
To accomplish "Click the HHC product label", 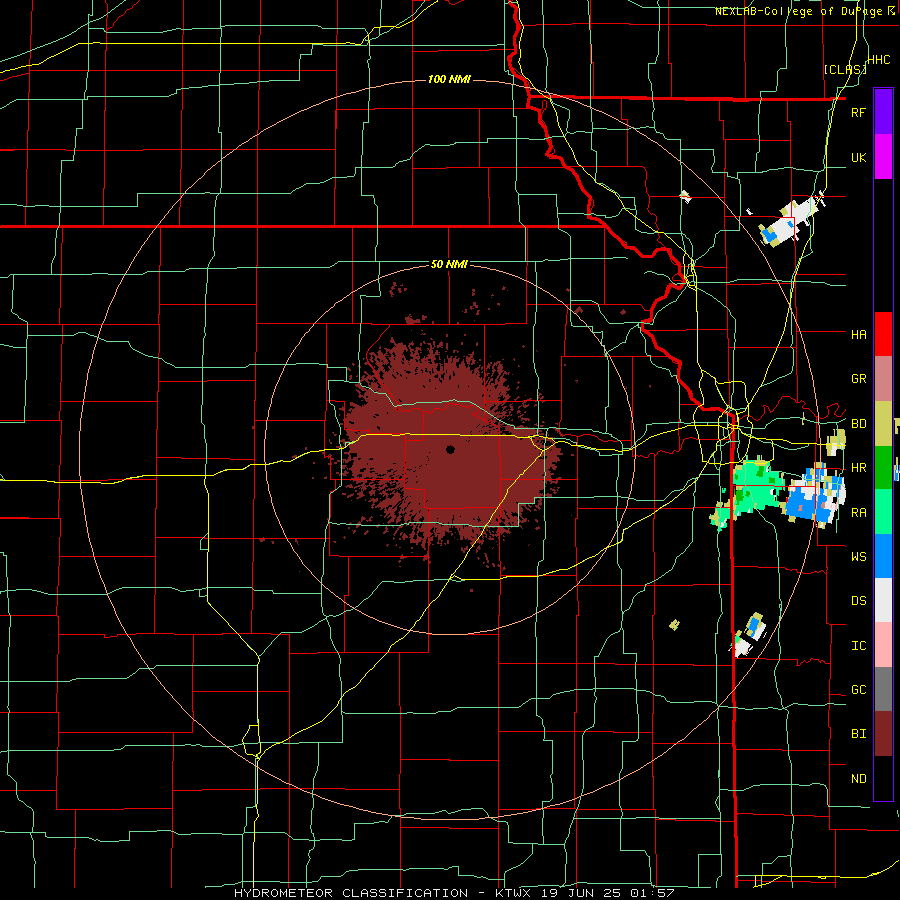I will pos(878,60).
